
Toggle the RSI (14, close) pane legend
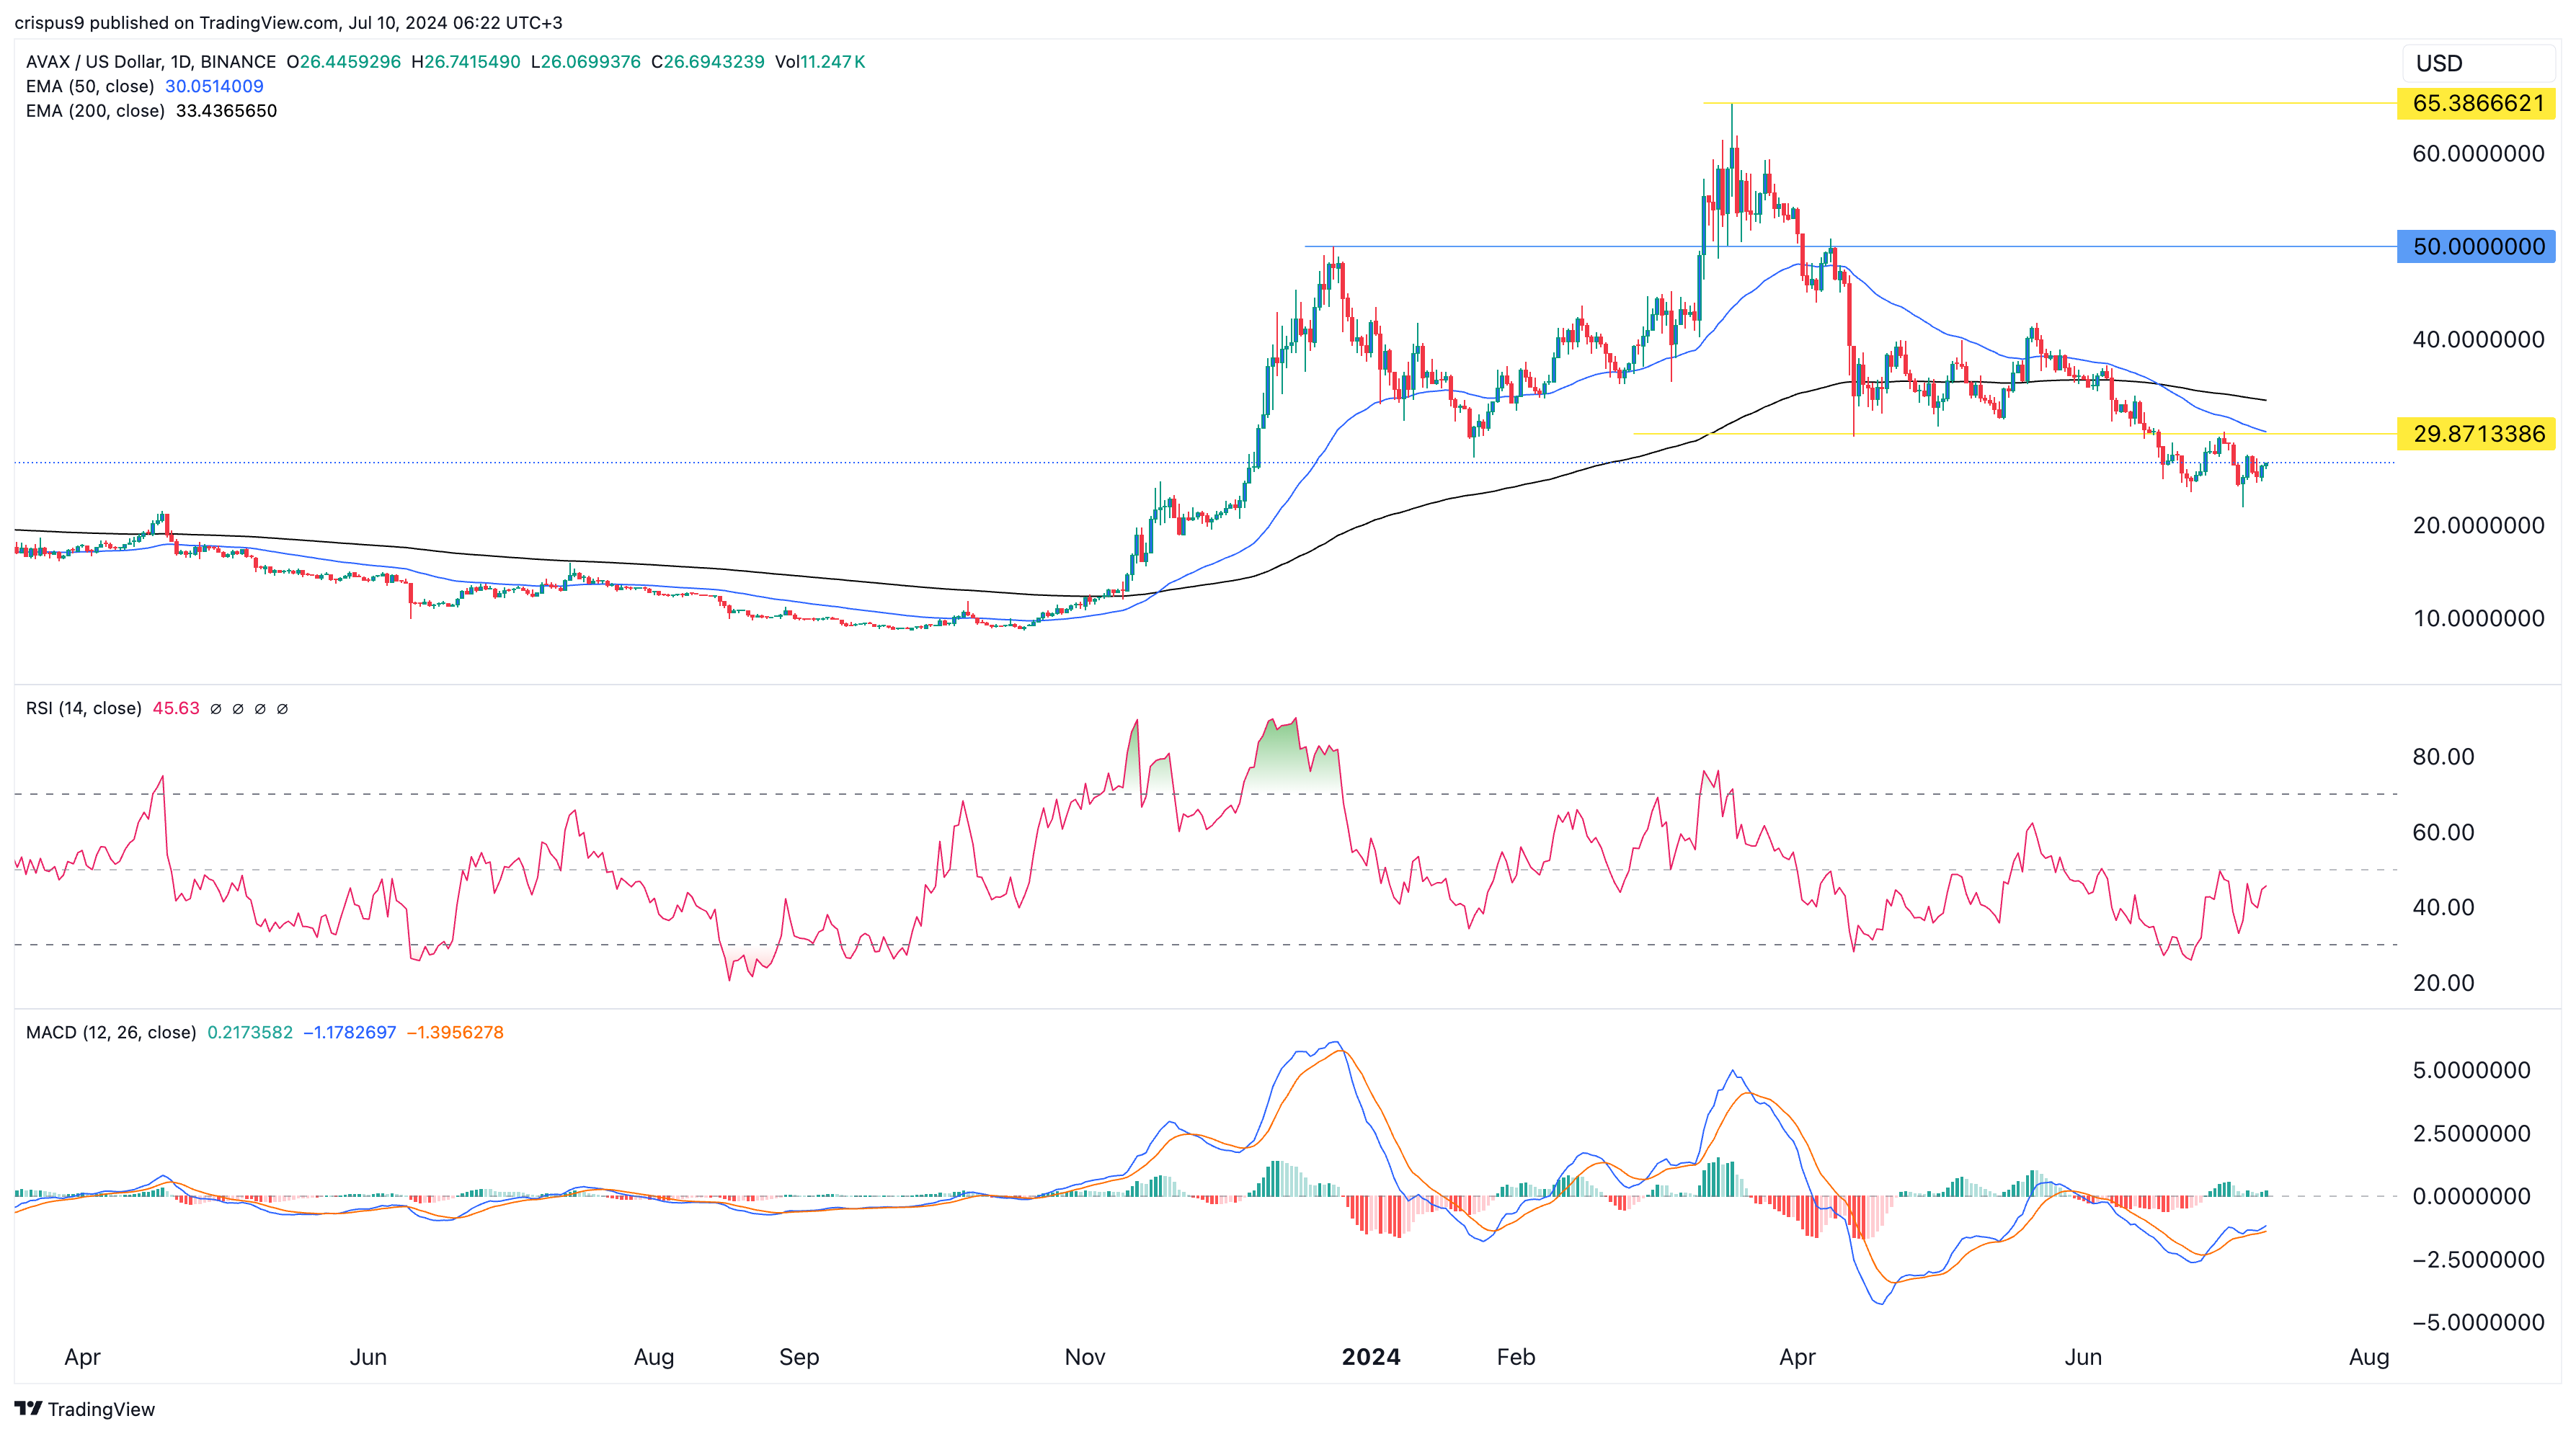tap(83, 708)
